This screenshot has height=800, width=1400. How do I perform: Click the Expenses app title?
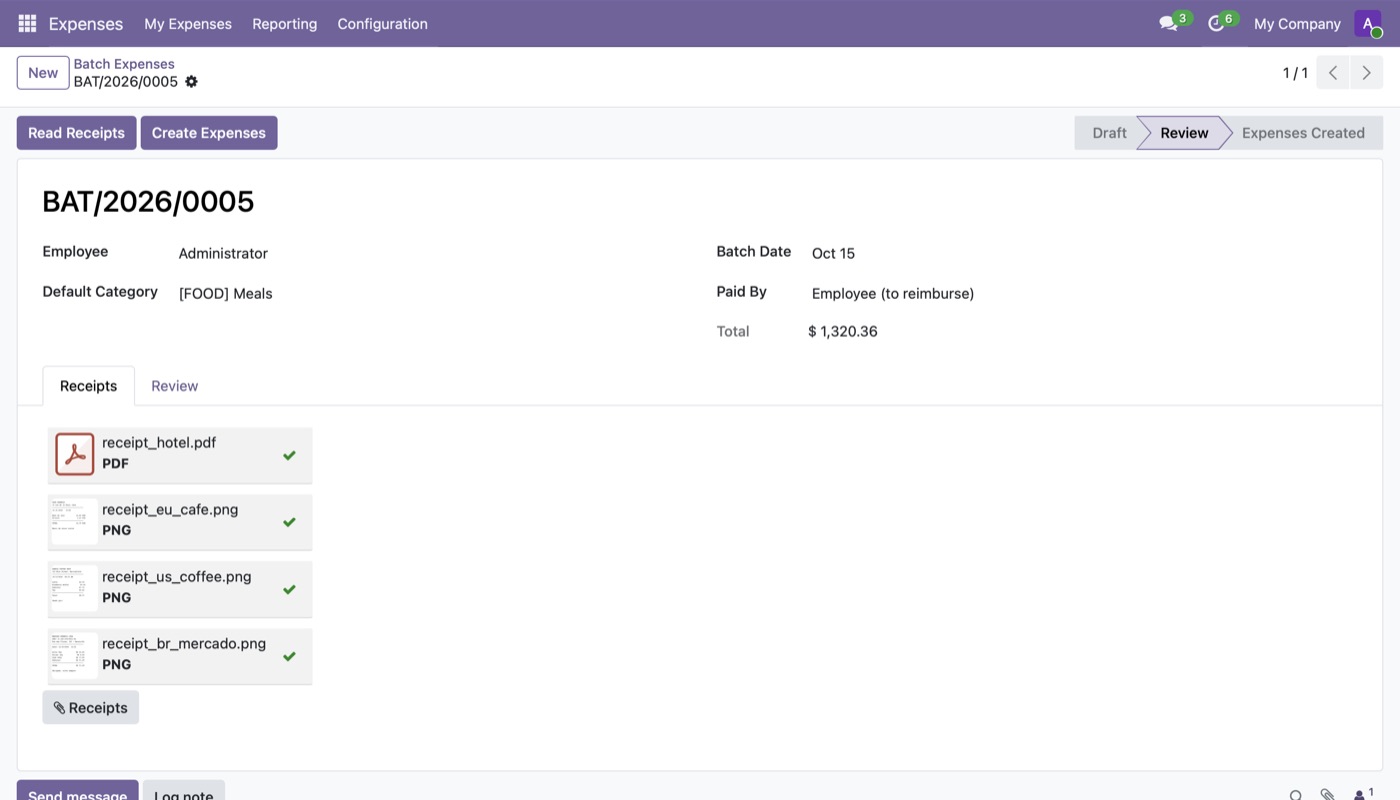click(x=86, y=23)
